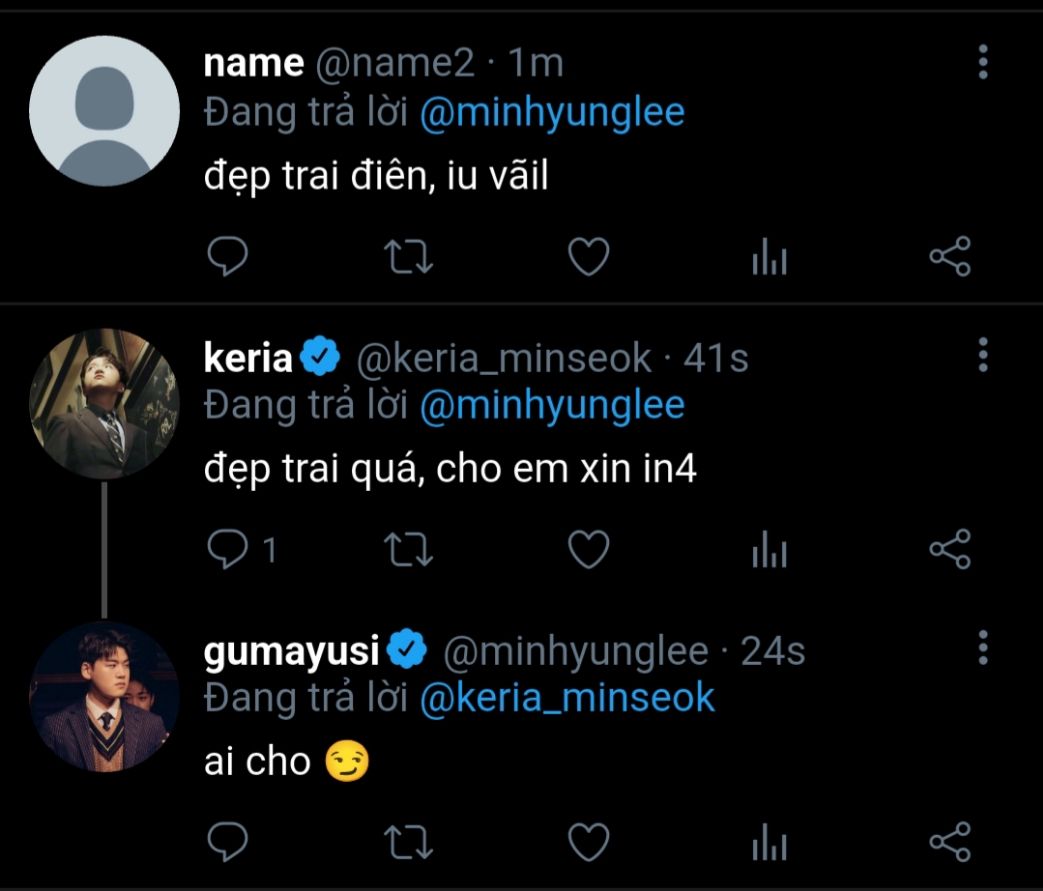Viewport: 1043px width, 891px height.
Task: Share keria's tweet
Action: pos(950,549)
